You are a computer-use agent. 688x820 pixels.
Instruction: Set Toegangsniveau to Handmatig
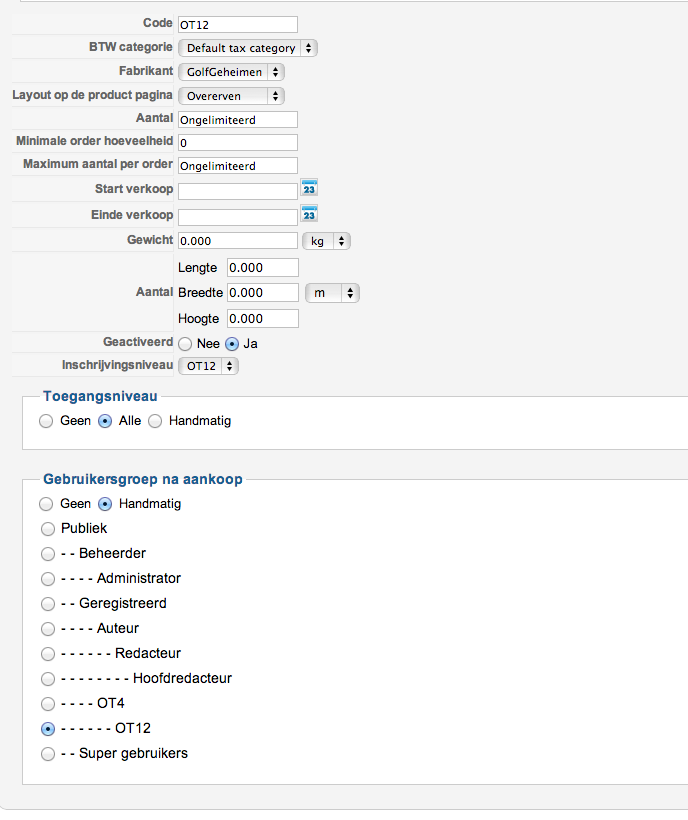coord(155,422)
